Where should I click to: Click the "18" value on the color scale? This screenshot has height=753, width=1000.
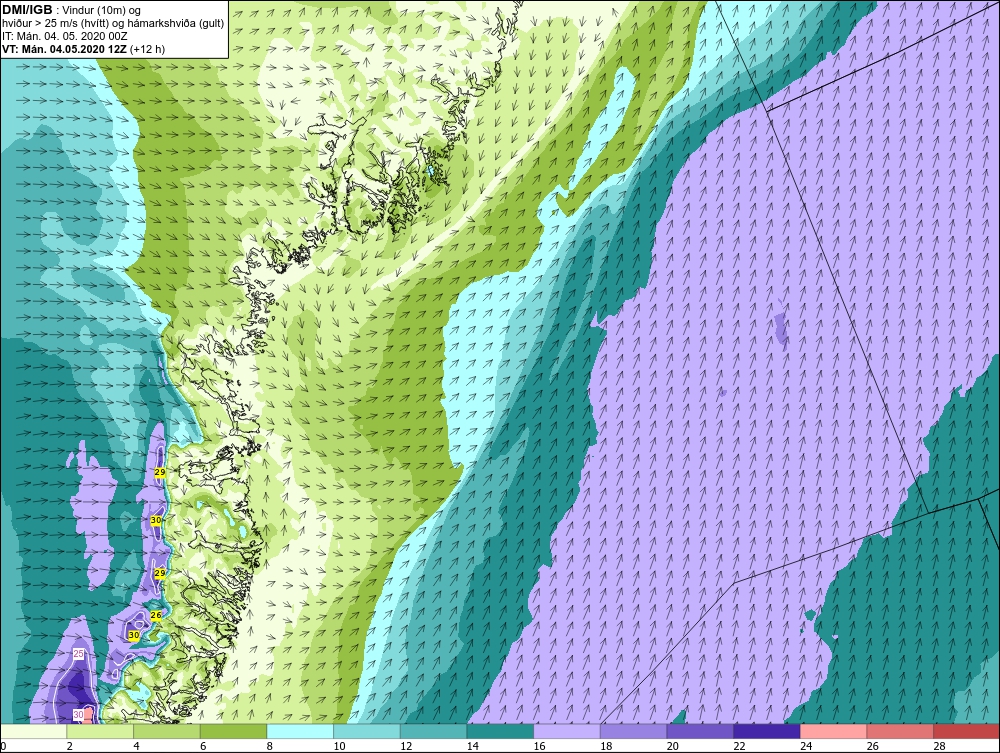[605, 746]
